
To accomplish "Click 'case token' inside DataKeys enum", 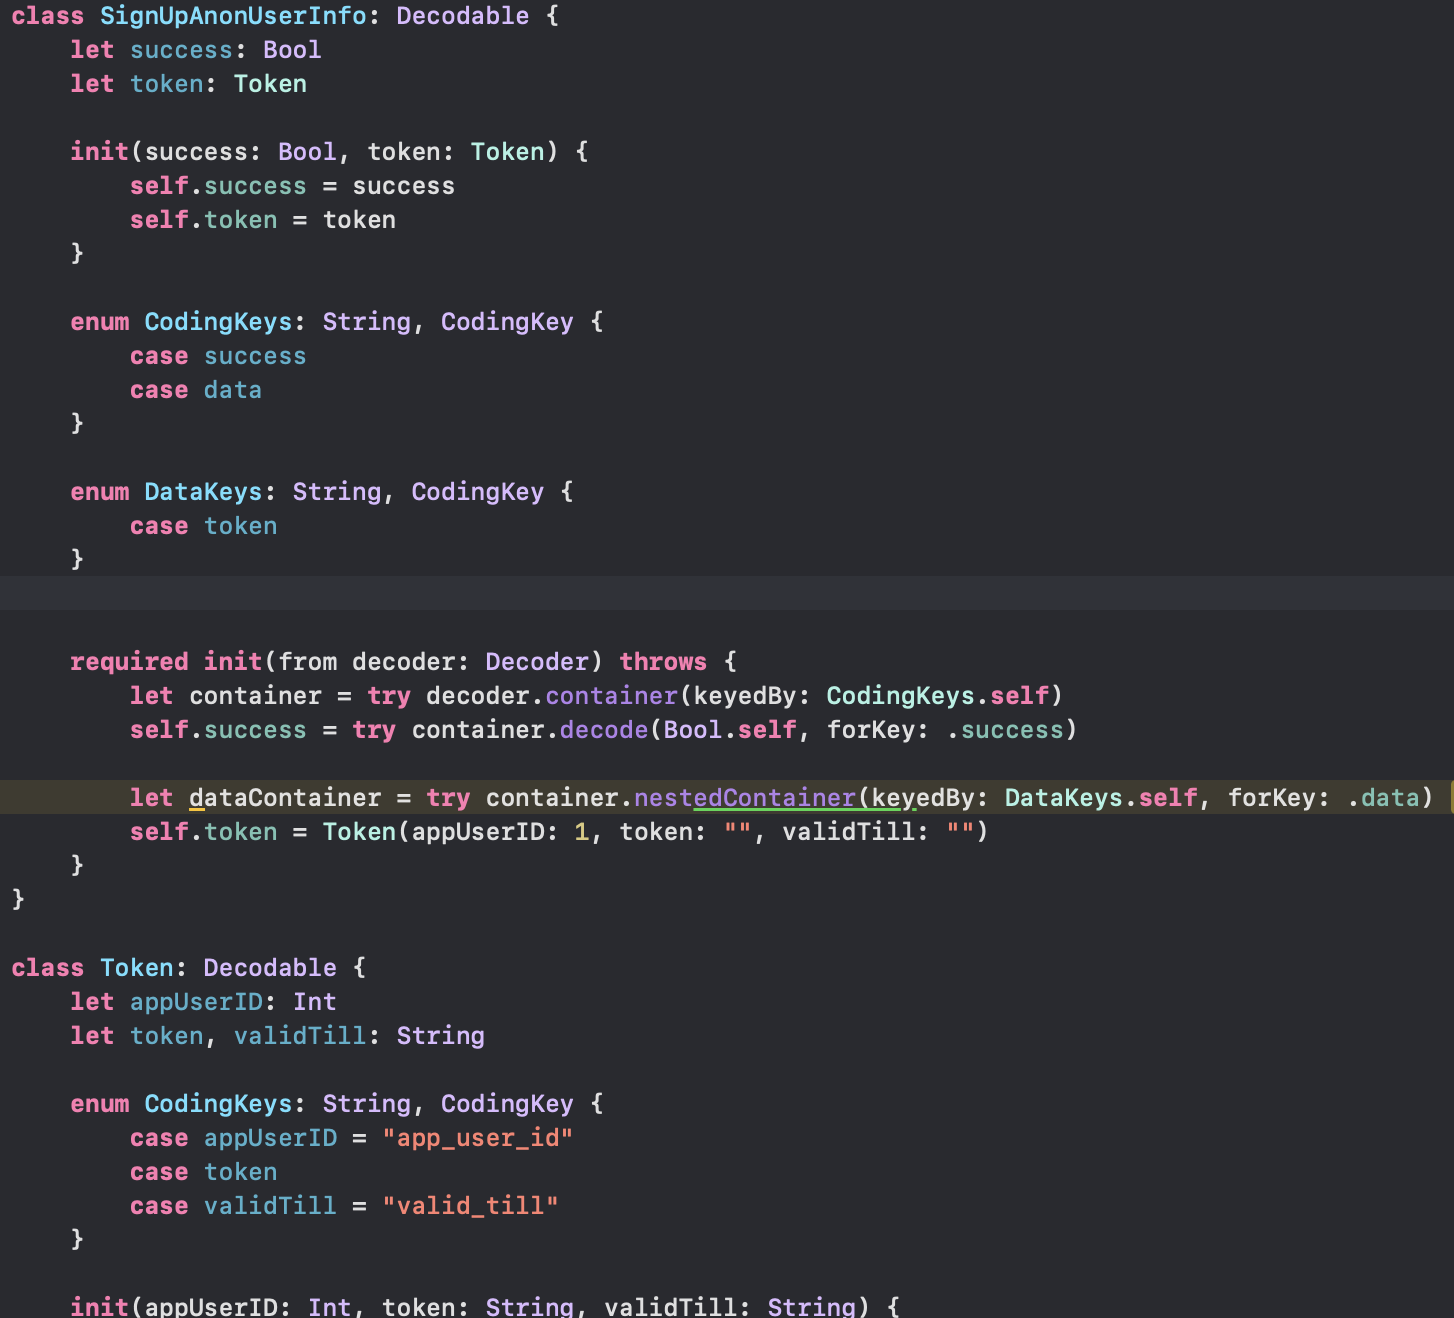I will click(203, 526).
